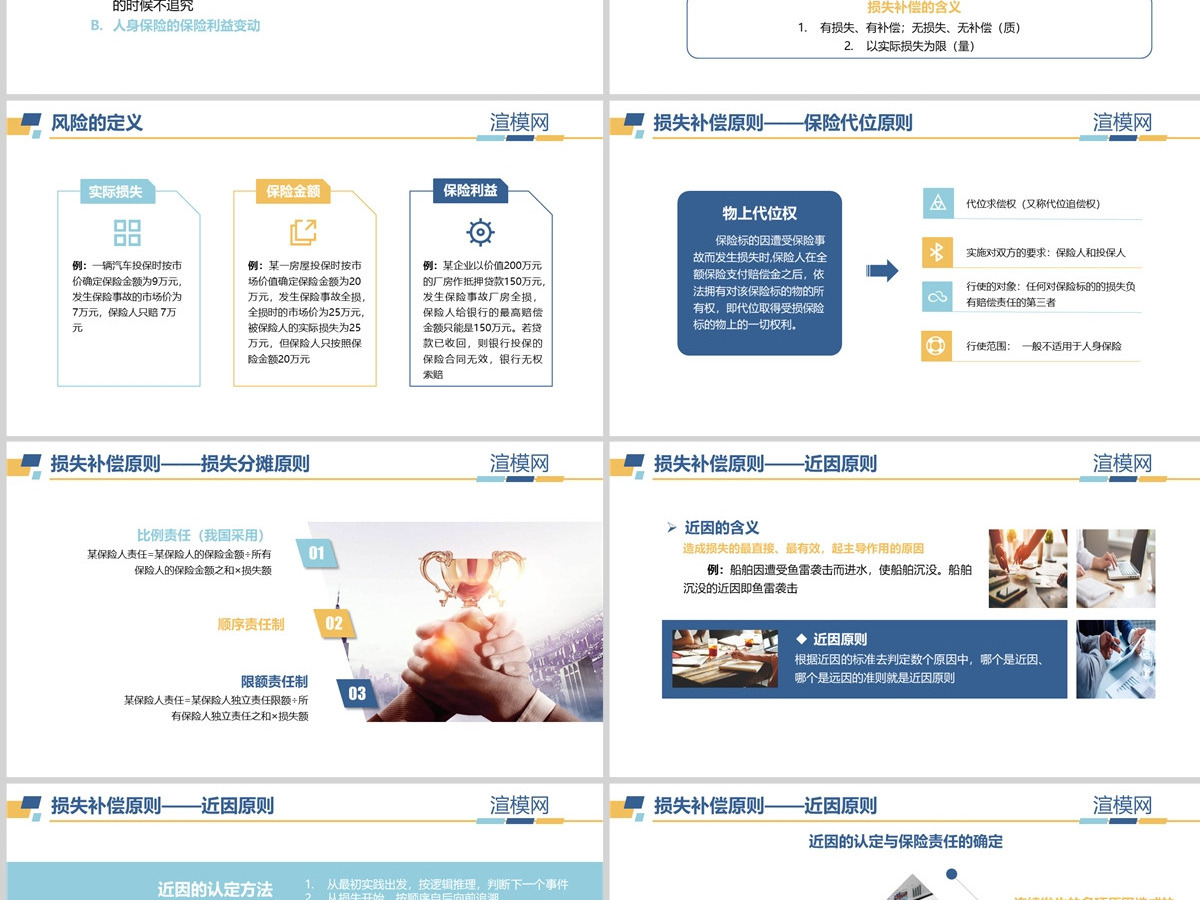Image resolution: width=1200 pixels, height=900 pixels.
Task: Select the 实际损失 card label
Action: click(x=116, y=192)
